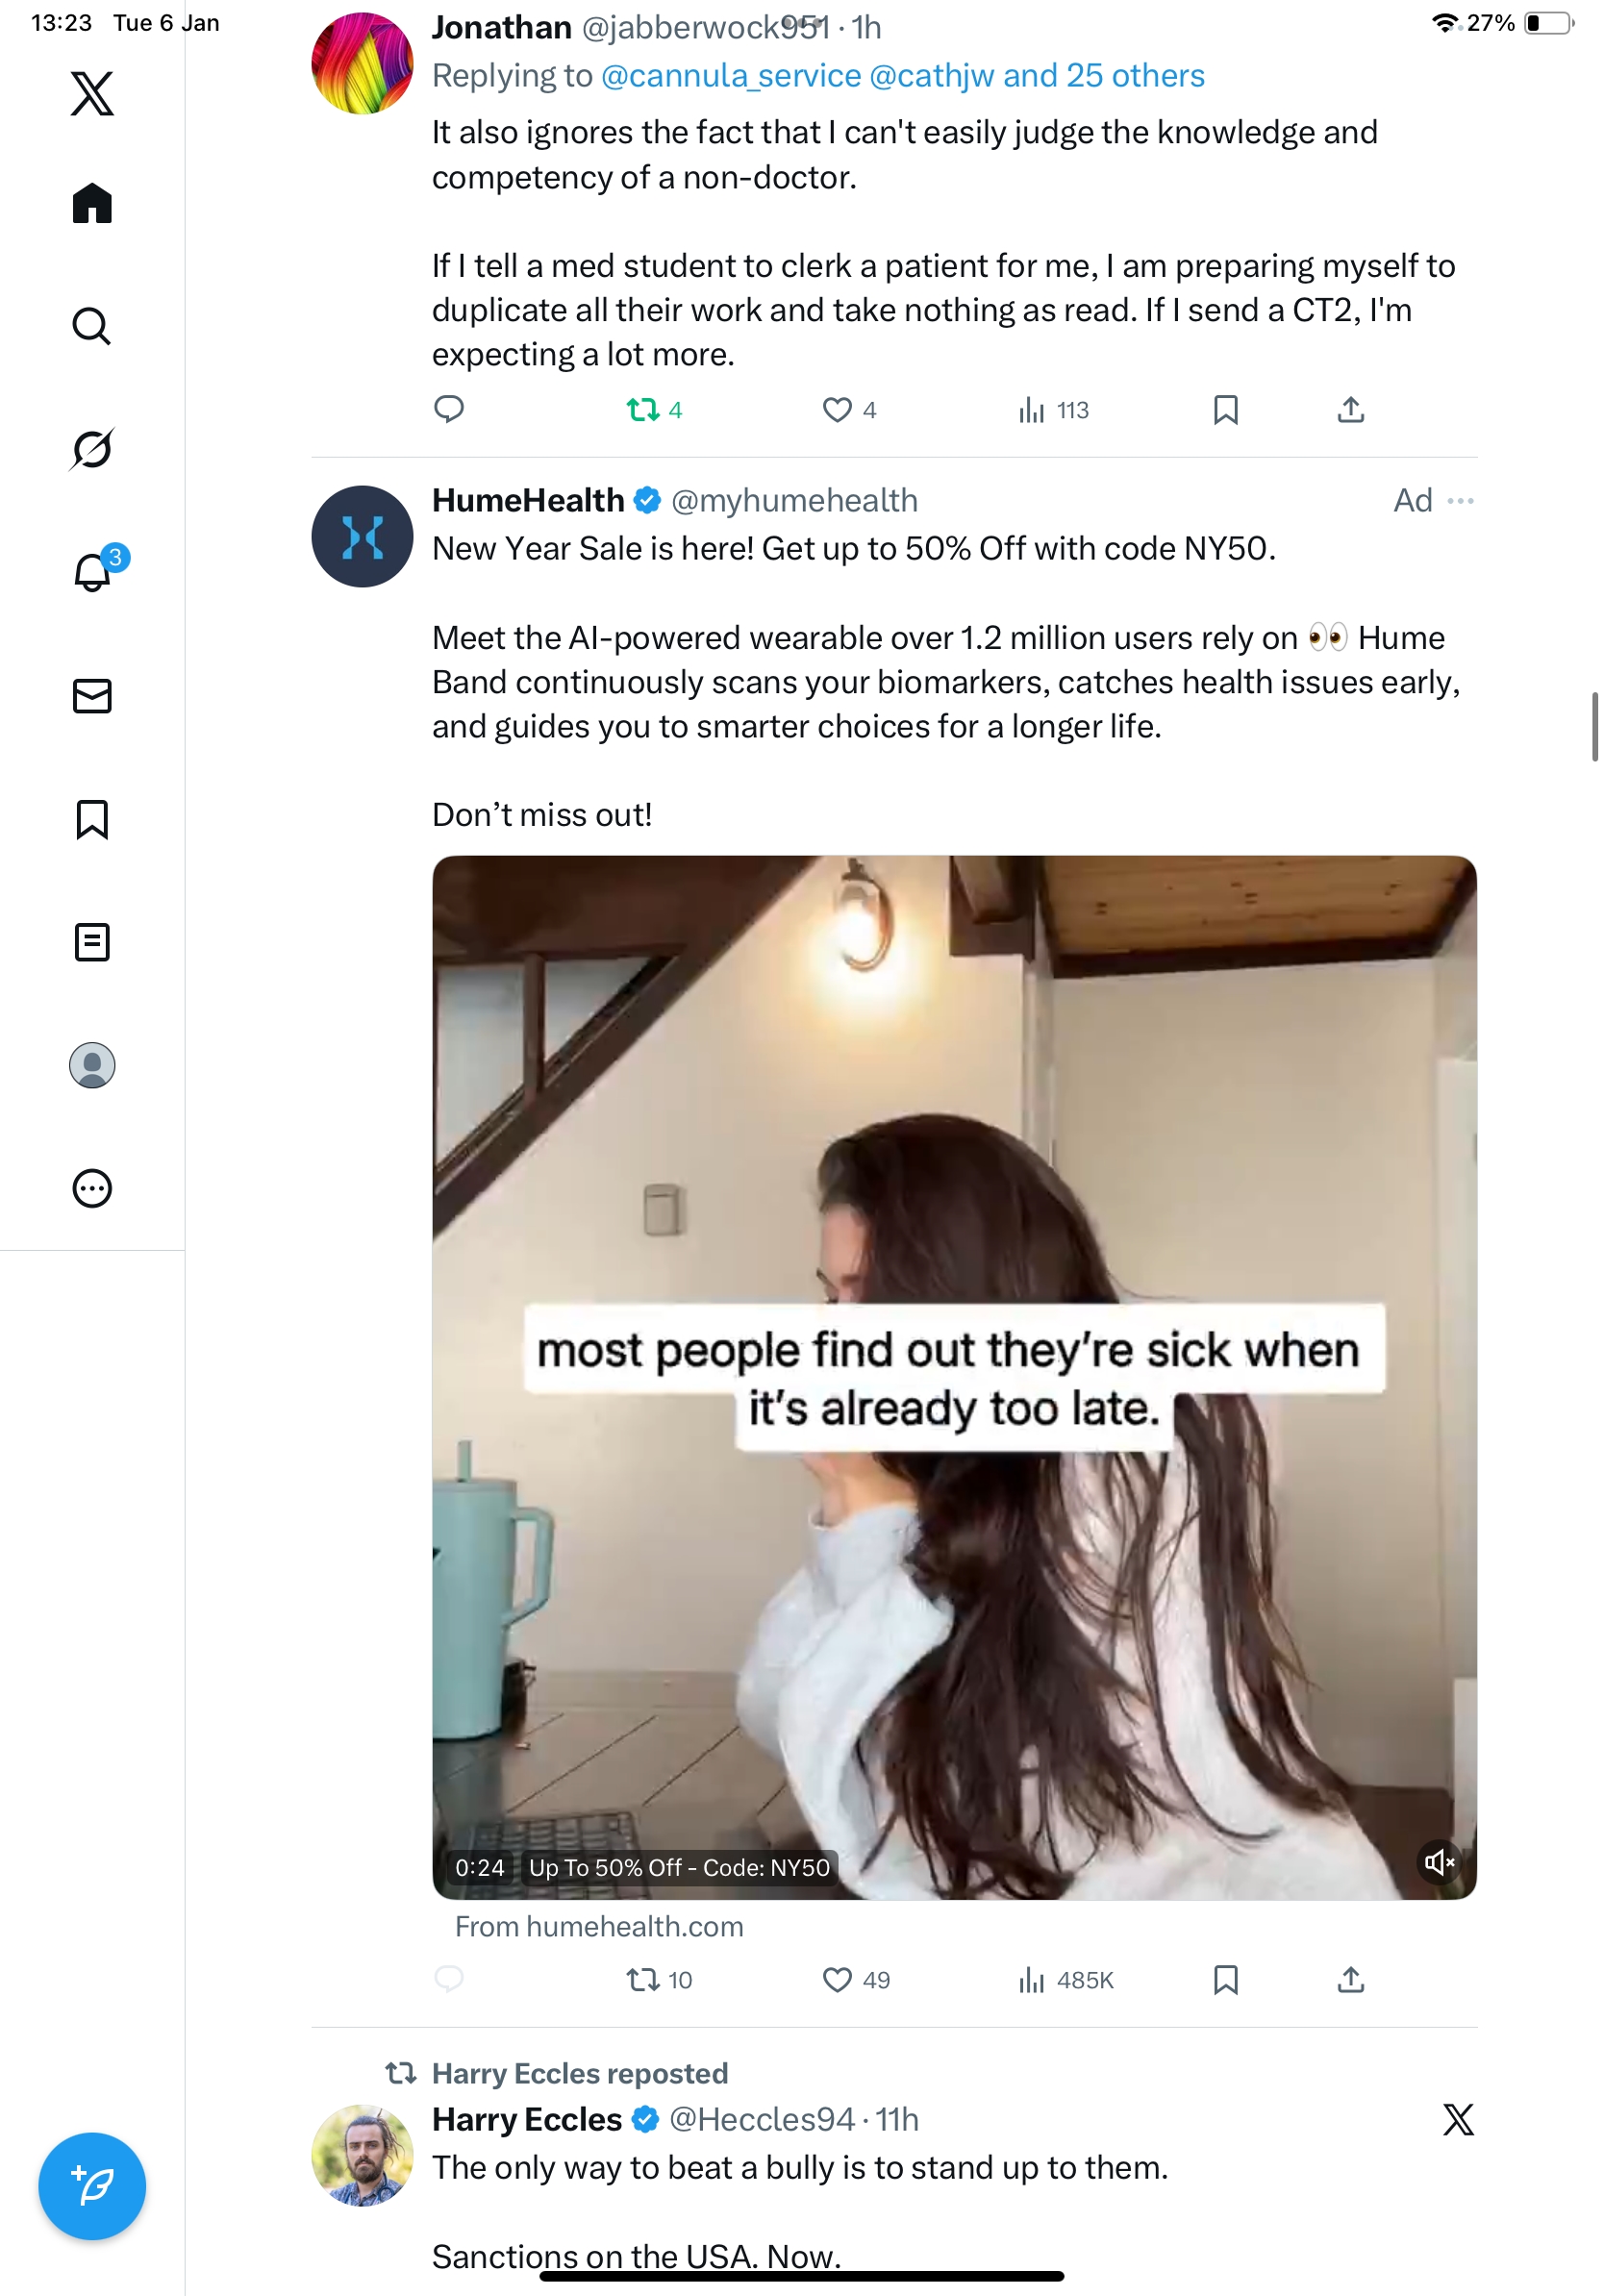Click the page scrollbar on right edge
This screenshot has width=1604, height=2296.
[1594, 726]
